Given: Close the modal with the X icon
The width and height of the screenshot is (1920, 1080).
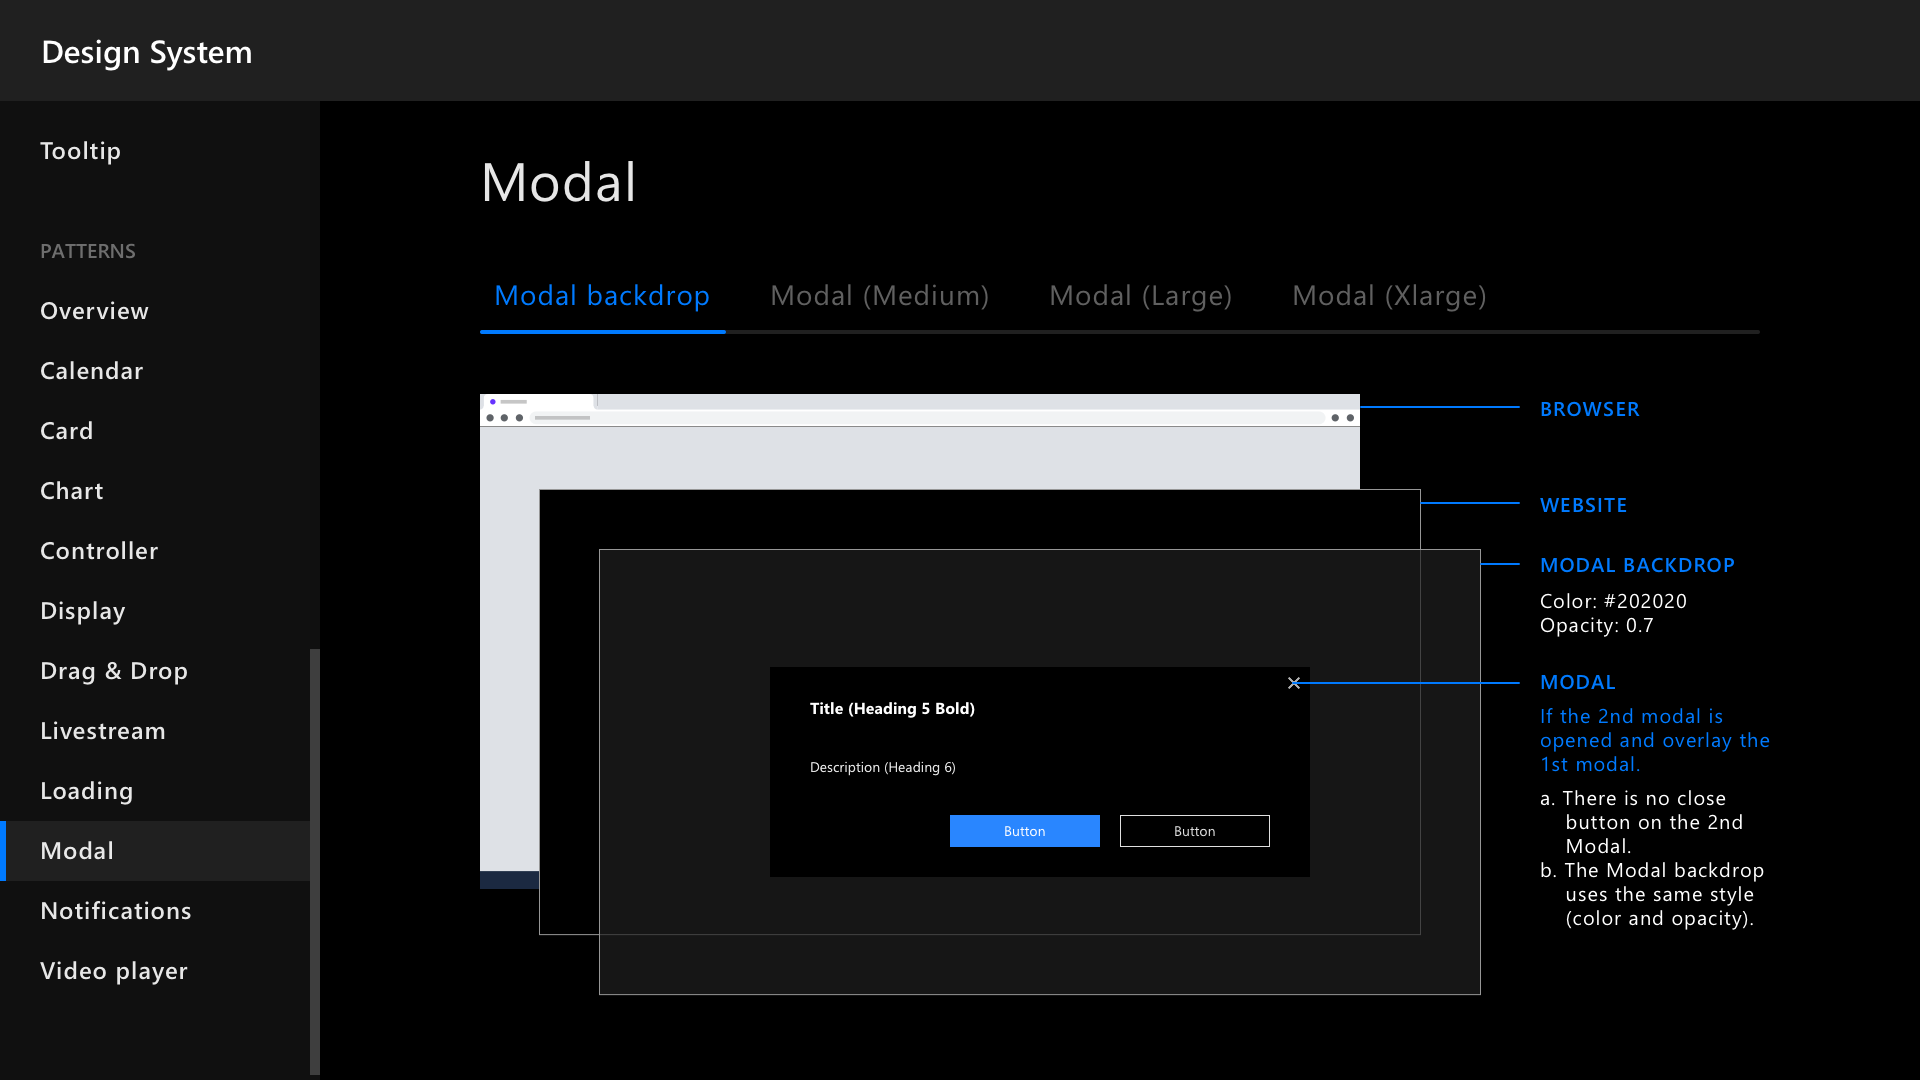Looking at the screenshot, I should point(1294,683).
